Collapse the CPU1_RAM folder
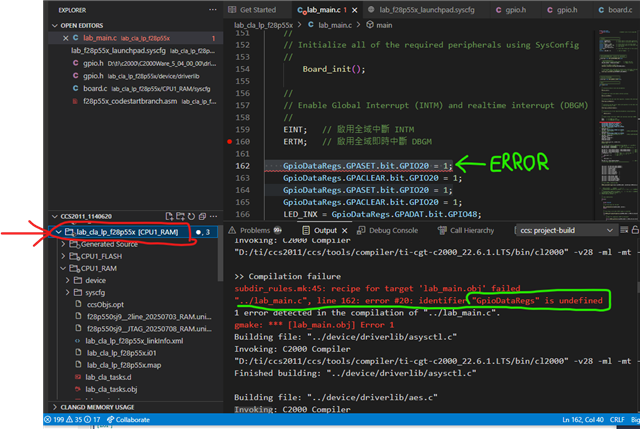Image resolution: width=640 pixels, height=429 pixels. pyautogui.click(x=63, y=268)
